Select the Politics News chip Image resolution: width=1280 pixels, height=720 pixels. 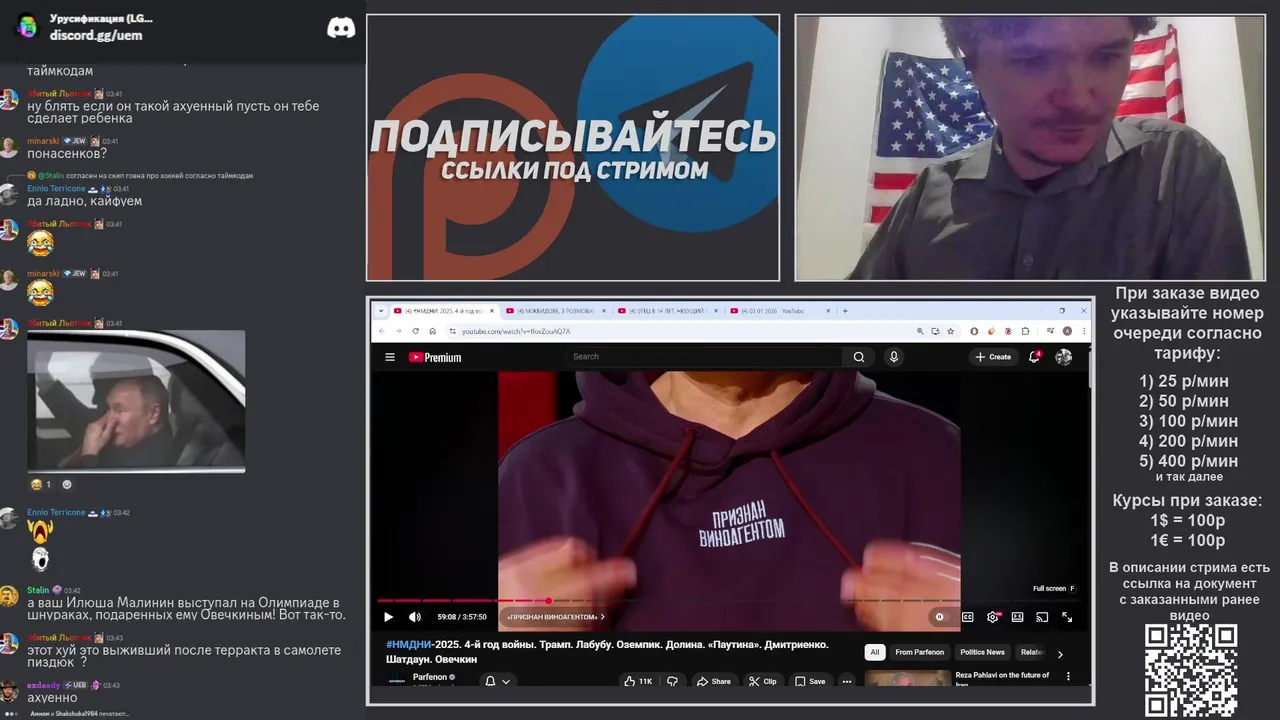tap(982, 652)
